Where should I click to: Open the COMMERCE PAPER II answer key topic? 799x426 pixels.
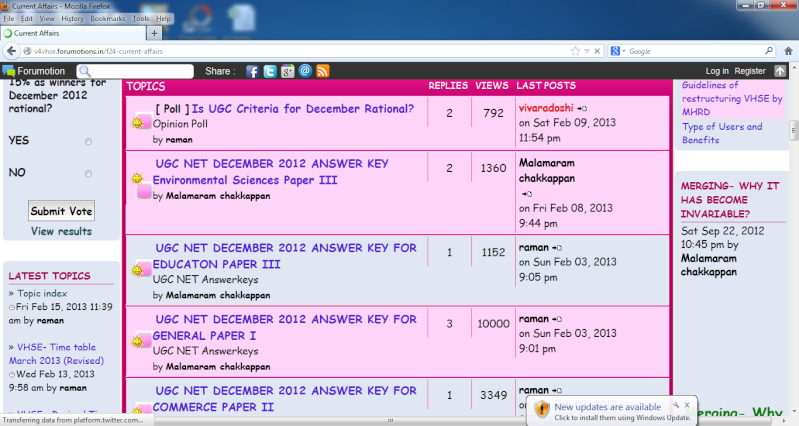coord(285,398)
